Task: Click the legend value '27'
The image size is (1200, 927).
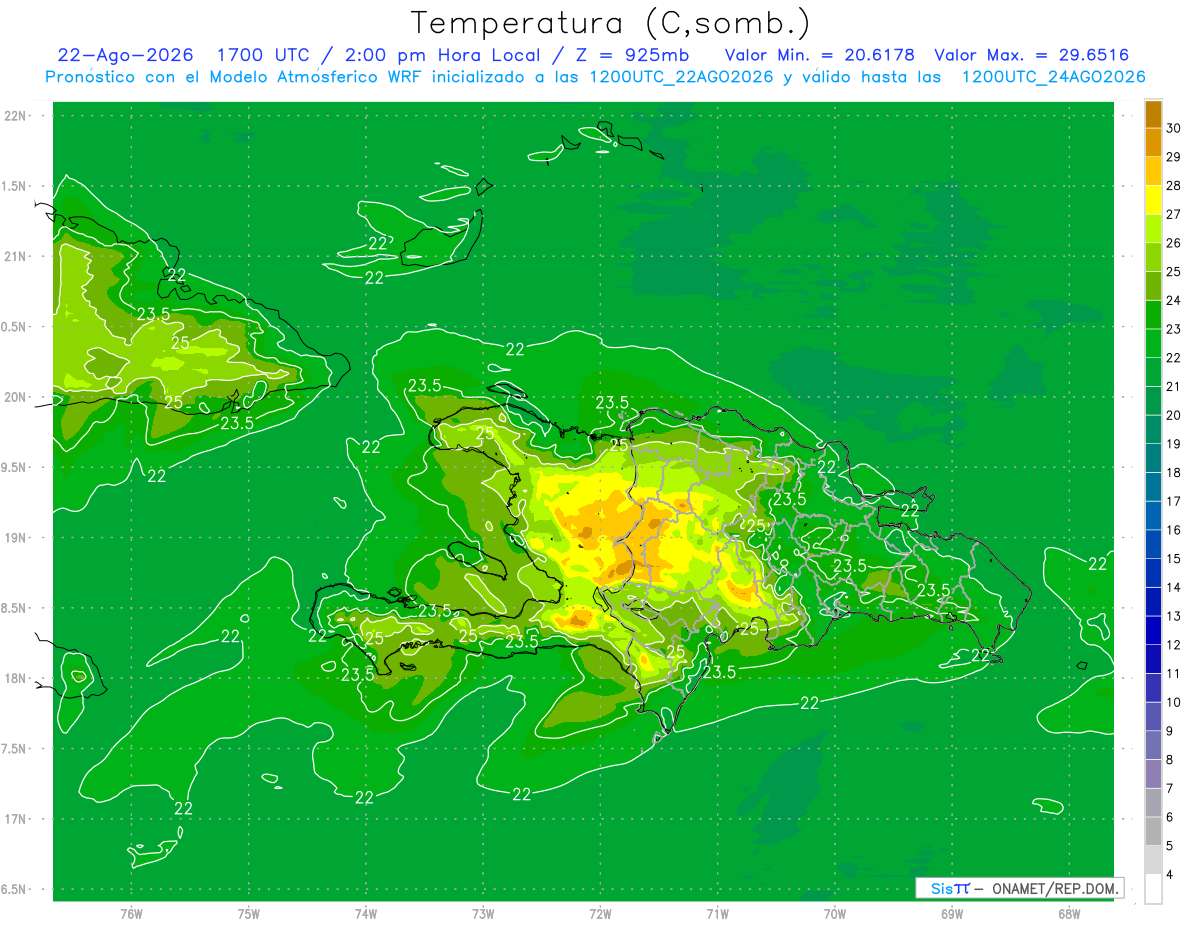Action: [x=1175, y=214]
